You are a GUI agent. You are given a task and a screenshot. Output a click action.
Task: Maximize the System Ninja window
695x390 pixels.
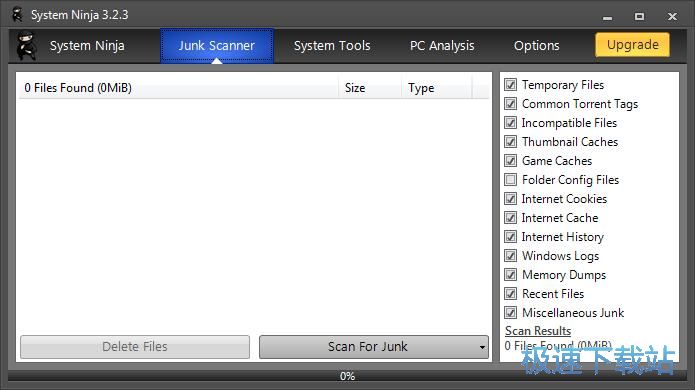tap(639, 16)
